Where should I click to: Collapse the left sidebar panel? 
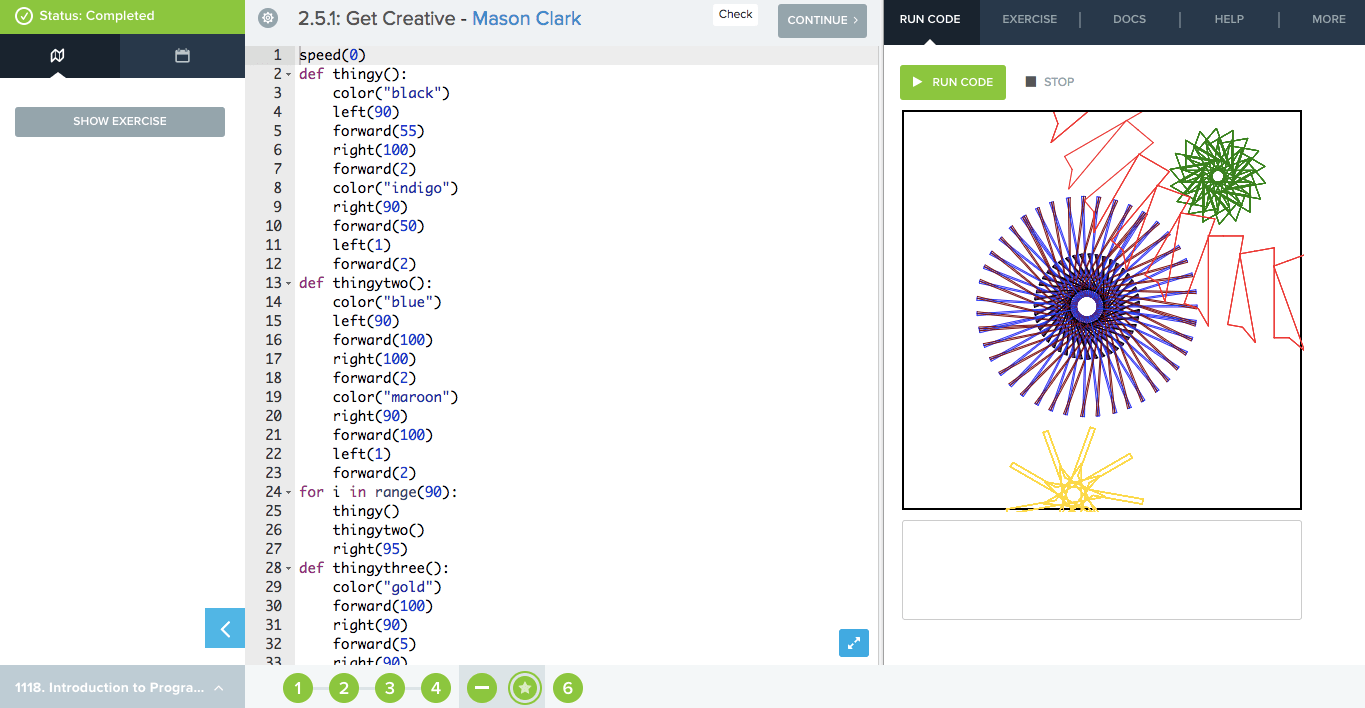224,628
